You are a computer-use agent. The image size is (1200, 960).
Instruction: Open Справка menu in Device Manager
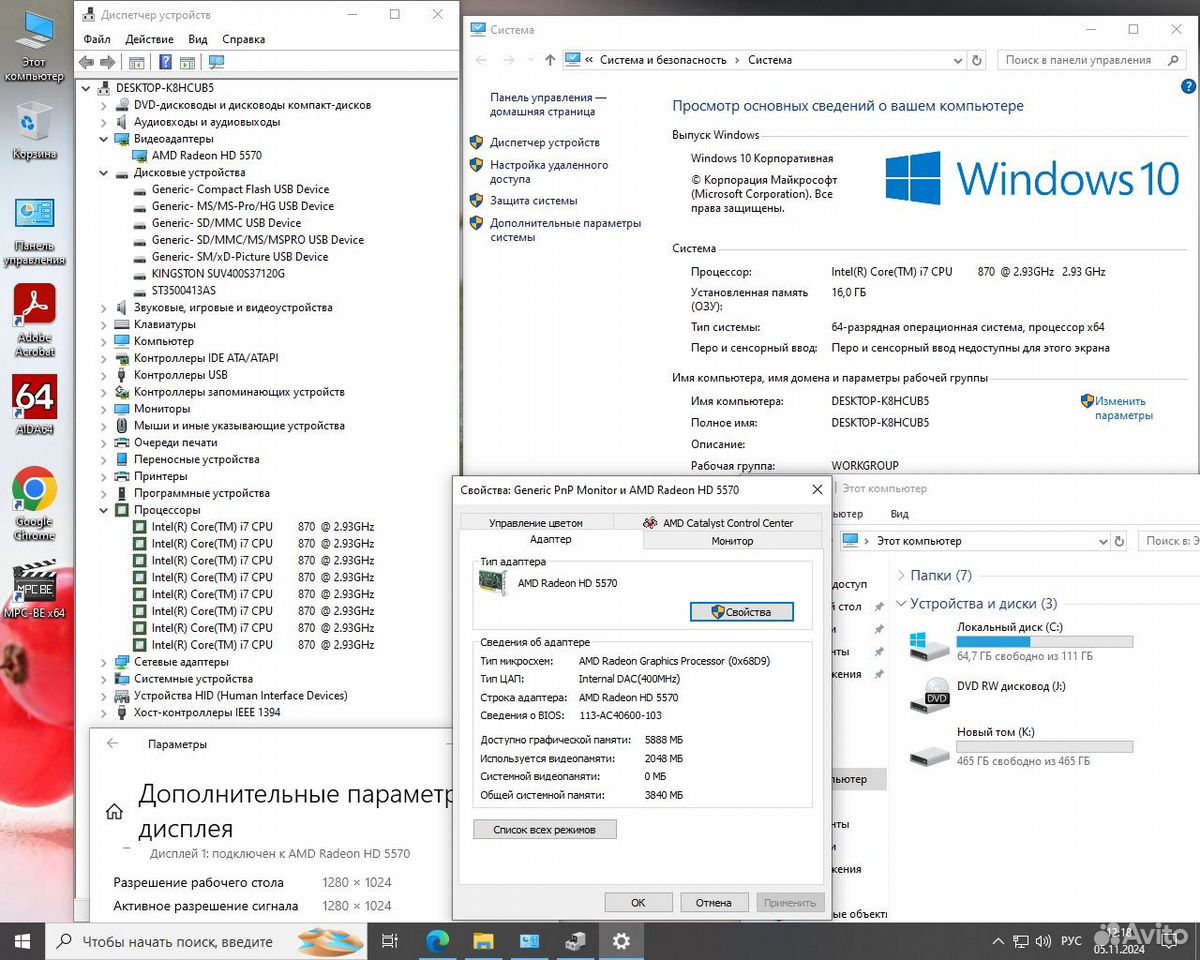[243, 39]
